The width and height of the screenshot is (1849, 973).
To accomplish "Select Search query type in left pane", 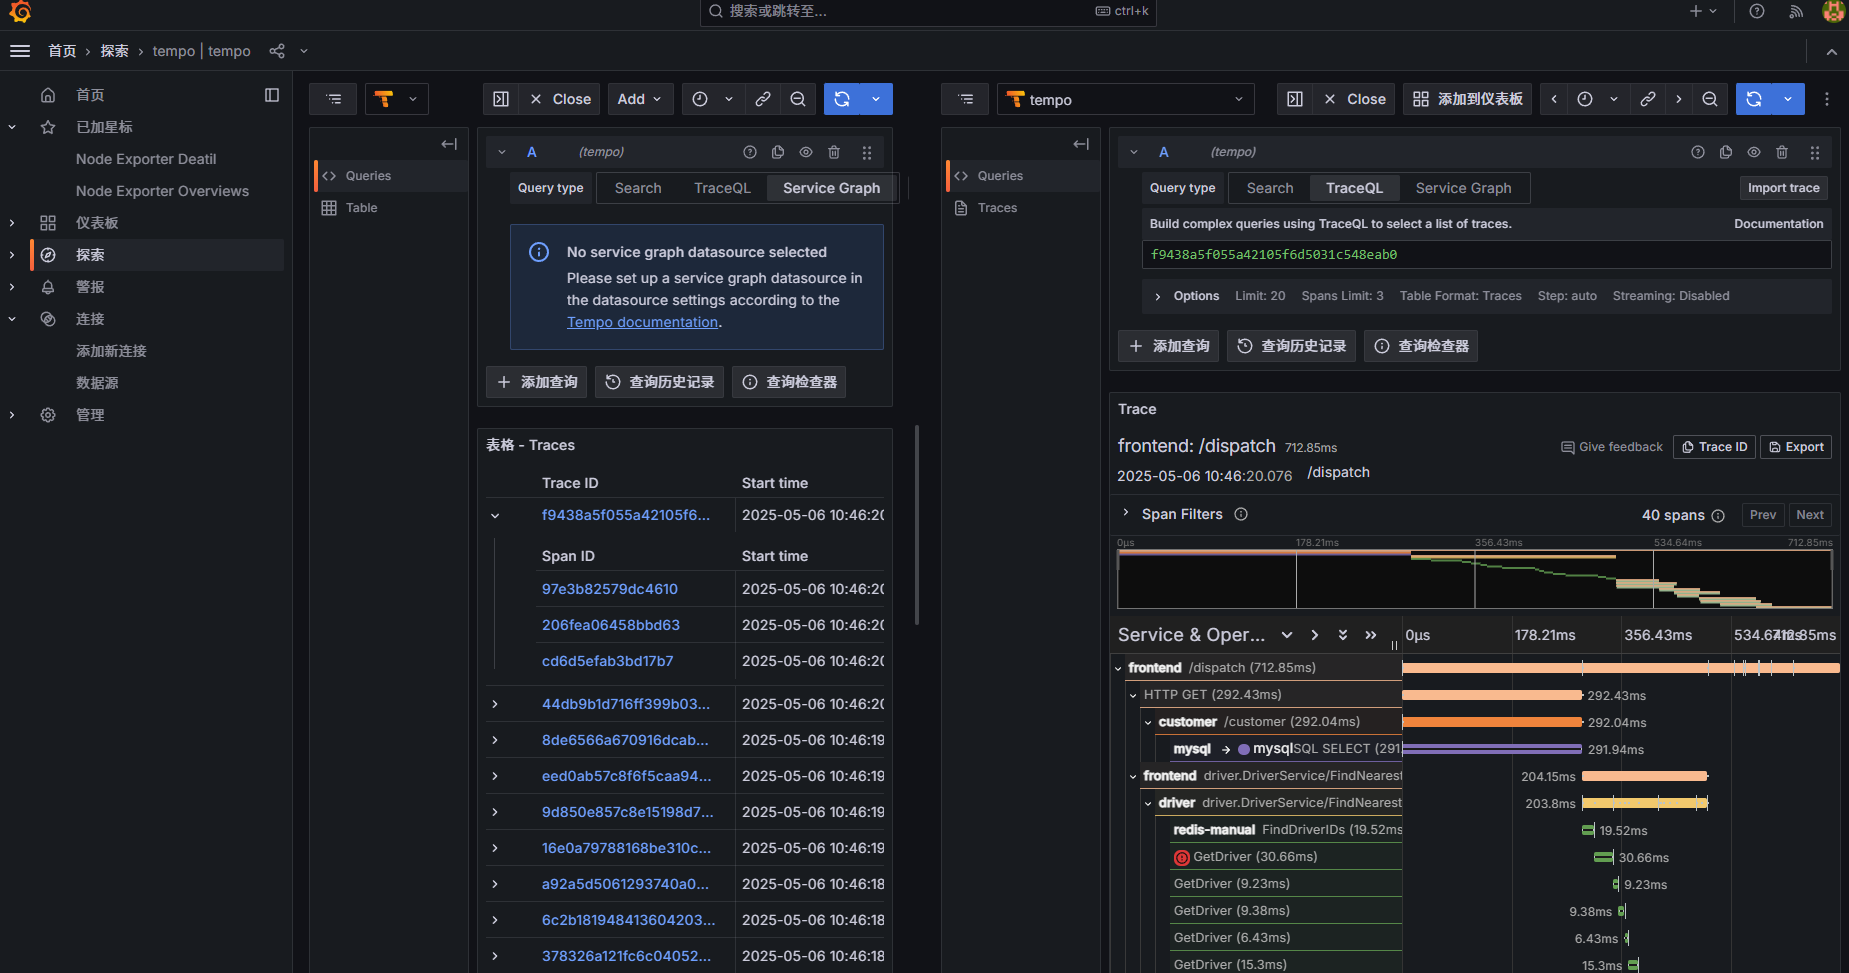I will point(638,188).
